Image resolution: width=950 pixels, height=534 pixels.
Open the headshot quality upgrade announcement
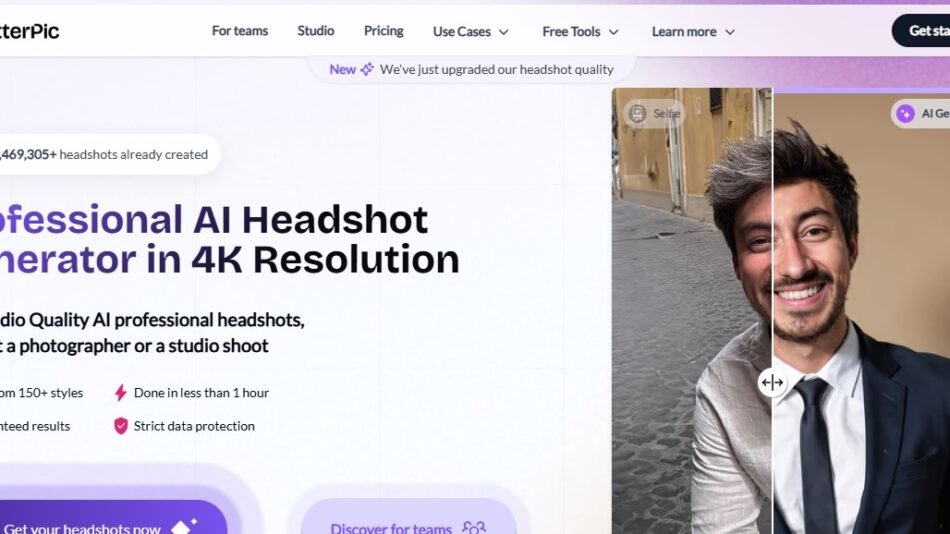click(496, 69)
